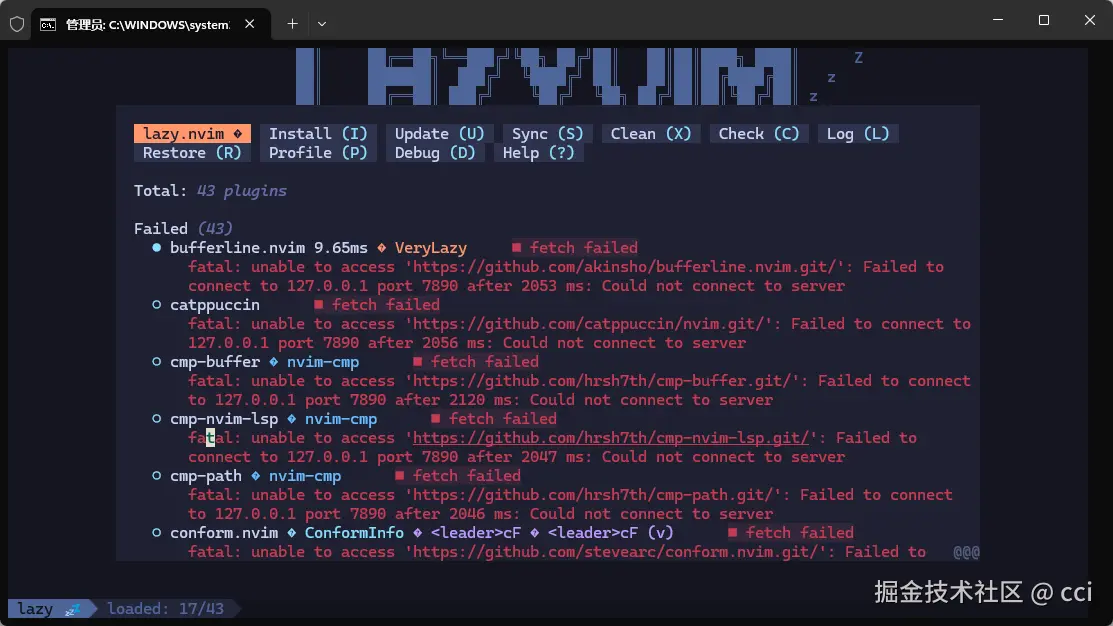Open the cmp-nvim-lsp GitHub URL link
Screen dimensions: 1113x626
[x=610, y=438]
